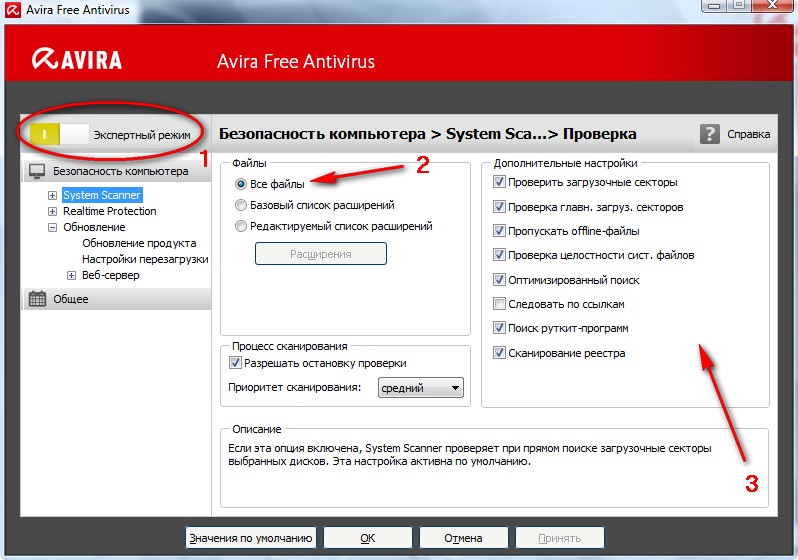Select Редактируемый список расширений option
Image resolution: width=798 pixels, height=560 pixels.
tap(241, 226)
